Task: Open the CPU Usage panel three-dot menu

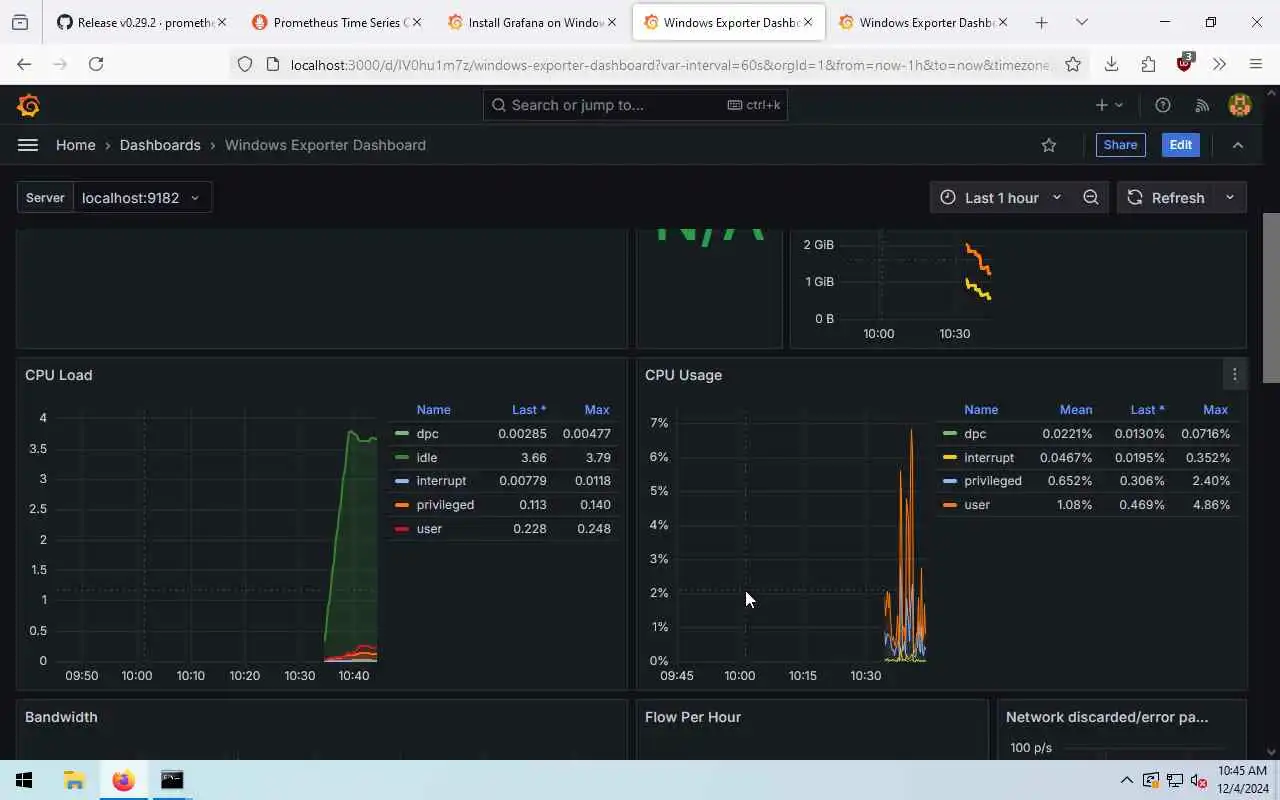Action: pyautogui.click(x=1235, y=375)
